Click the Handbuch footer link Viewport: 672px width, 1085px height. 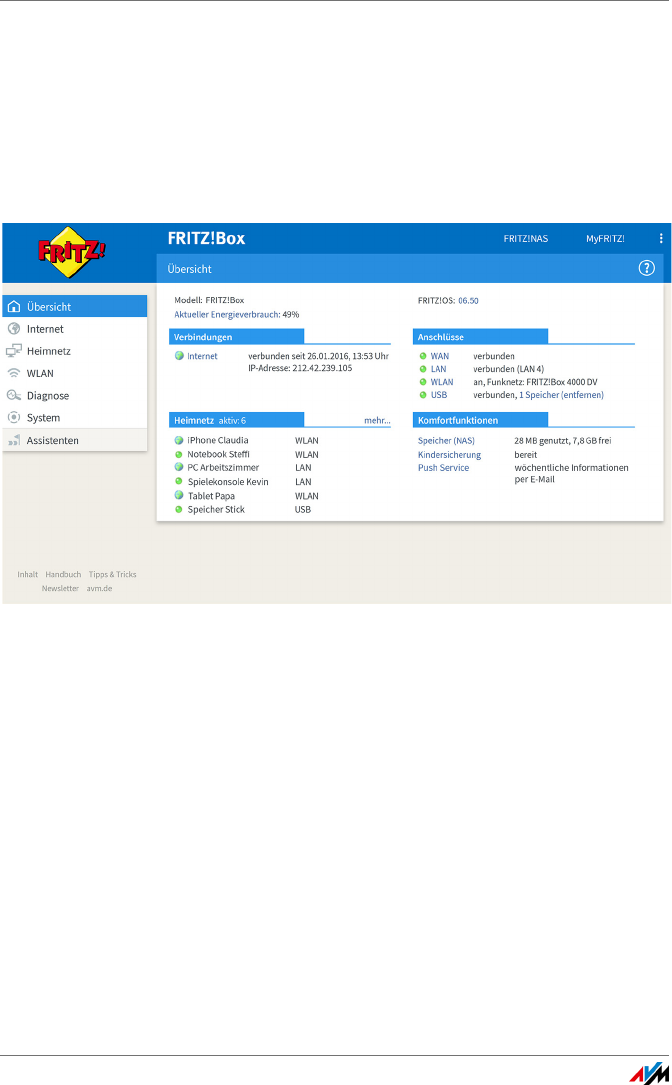point(63,574)
